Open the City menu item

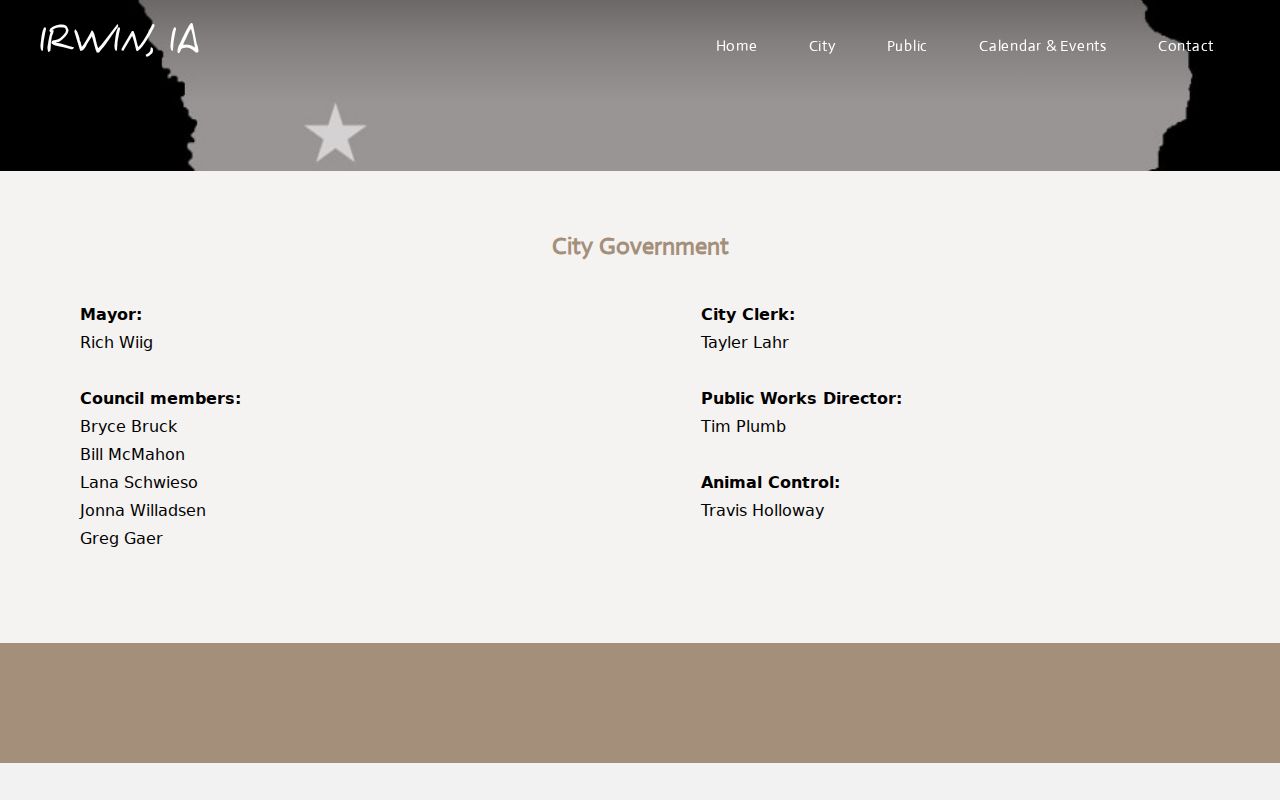pyautogui.click(x=822, y=46)
